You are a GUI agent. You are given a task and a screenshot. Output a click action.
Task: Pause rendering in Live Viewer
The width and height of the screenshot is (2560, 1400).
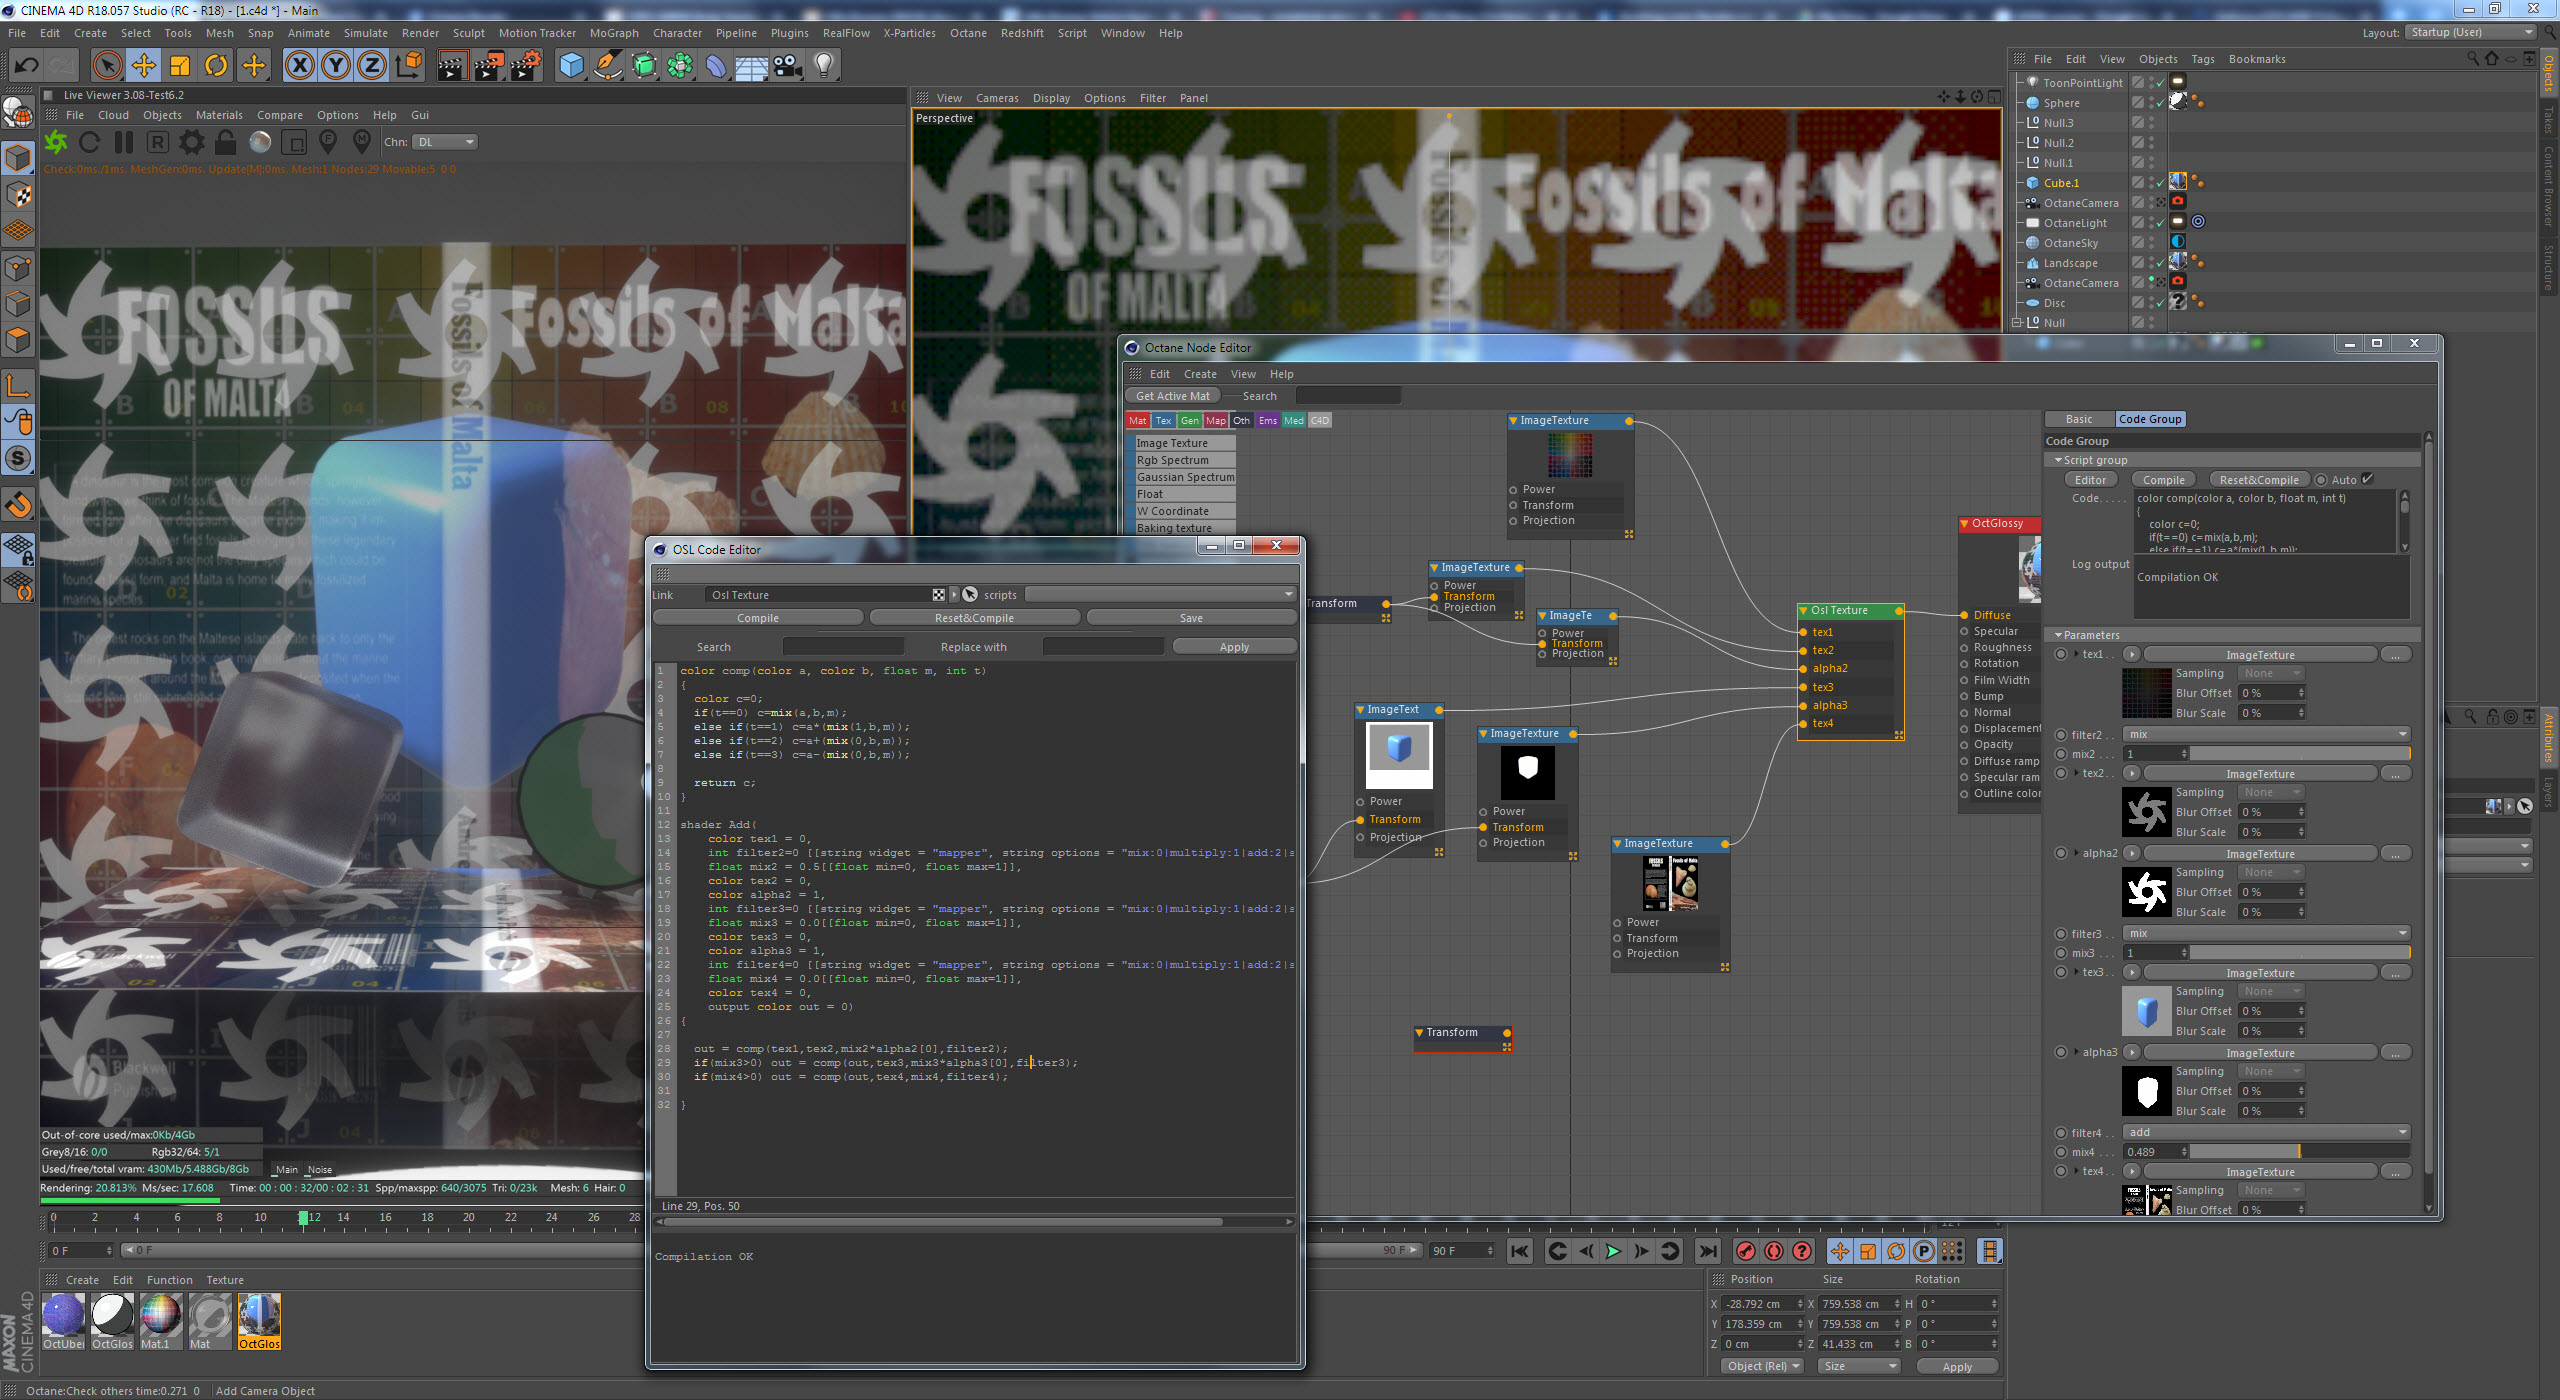[124, 142]
